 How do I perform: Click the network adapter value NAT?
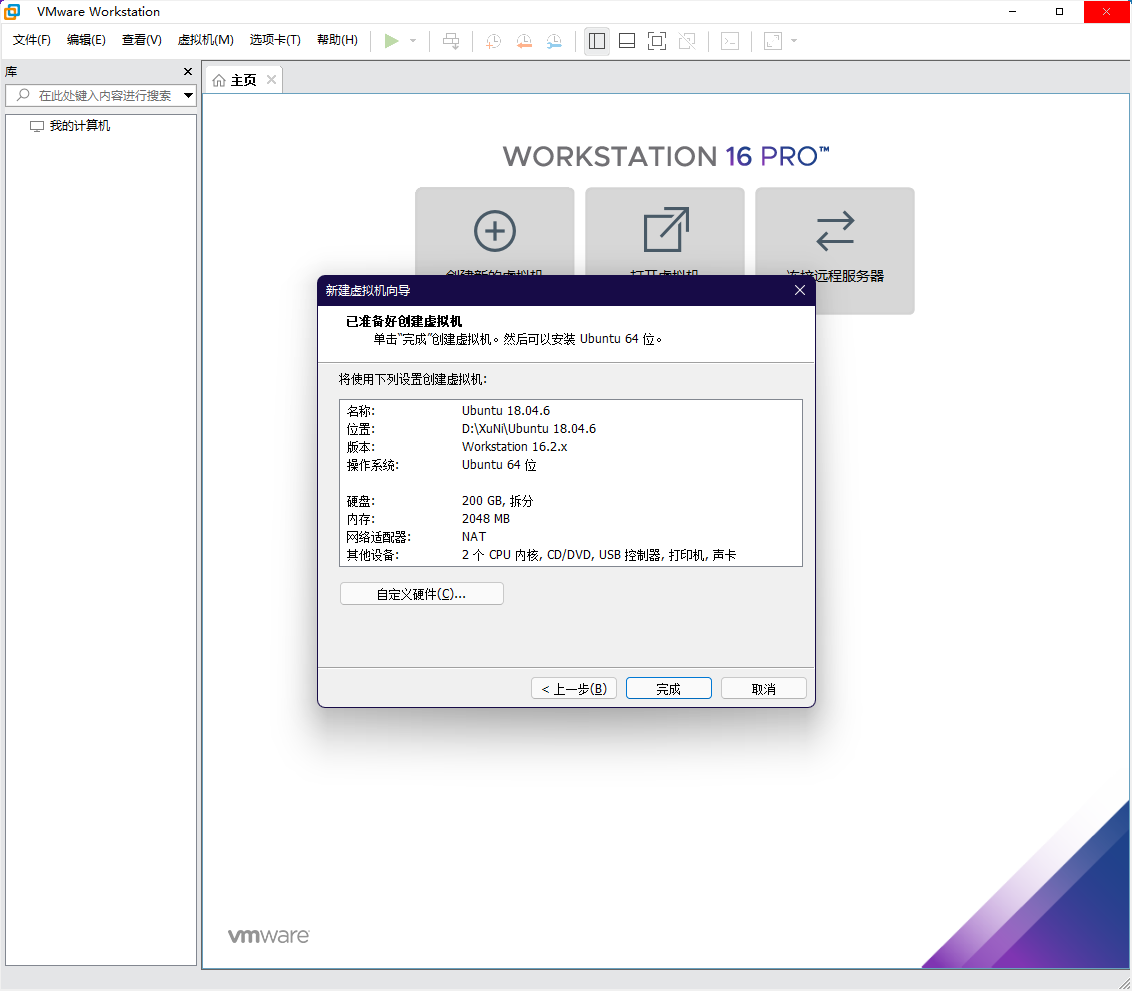click(x=474, y=537)
